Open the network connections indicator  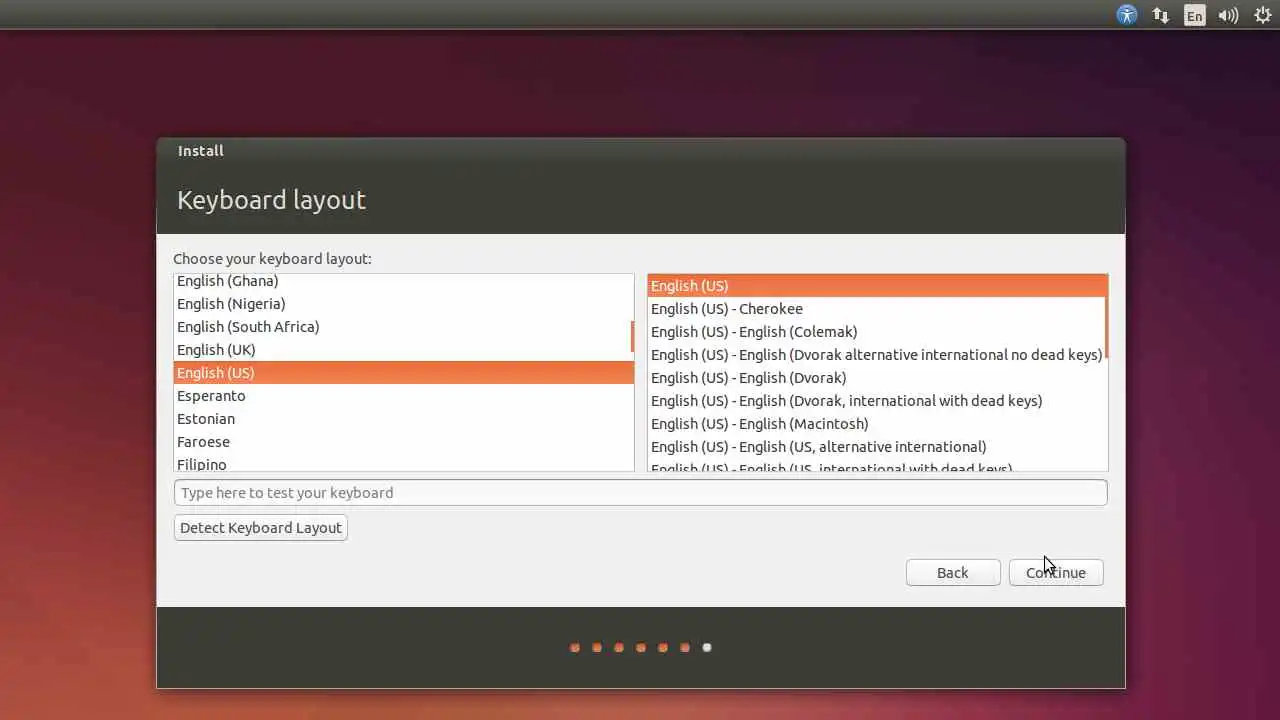point(1161,15)
